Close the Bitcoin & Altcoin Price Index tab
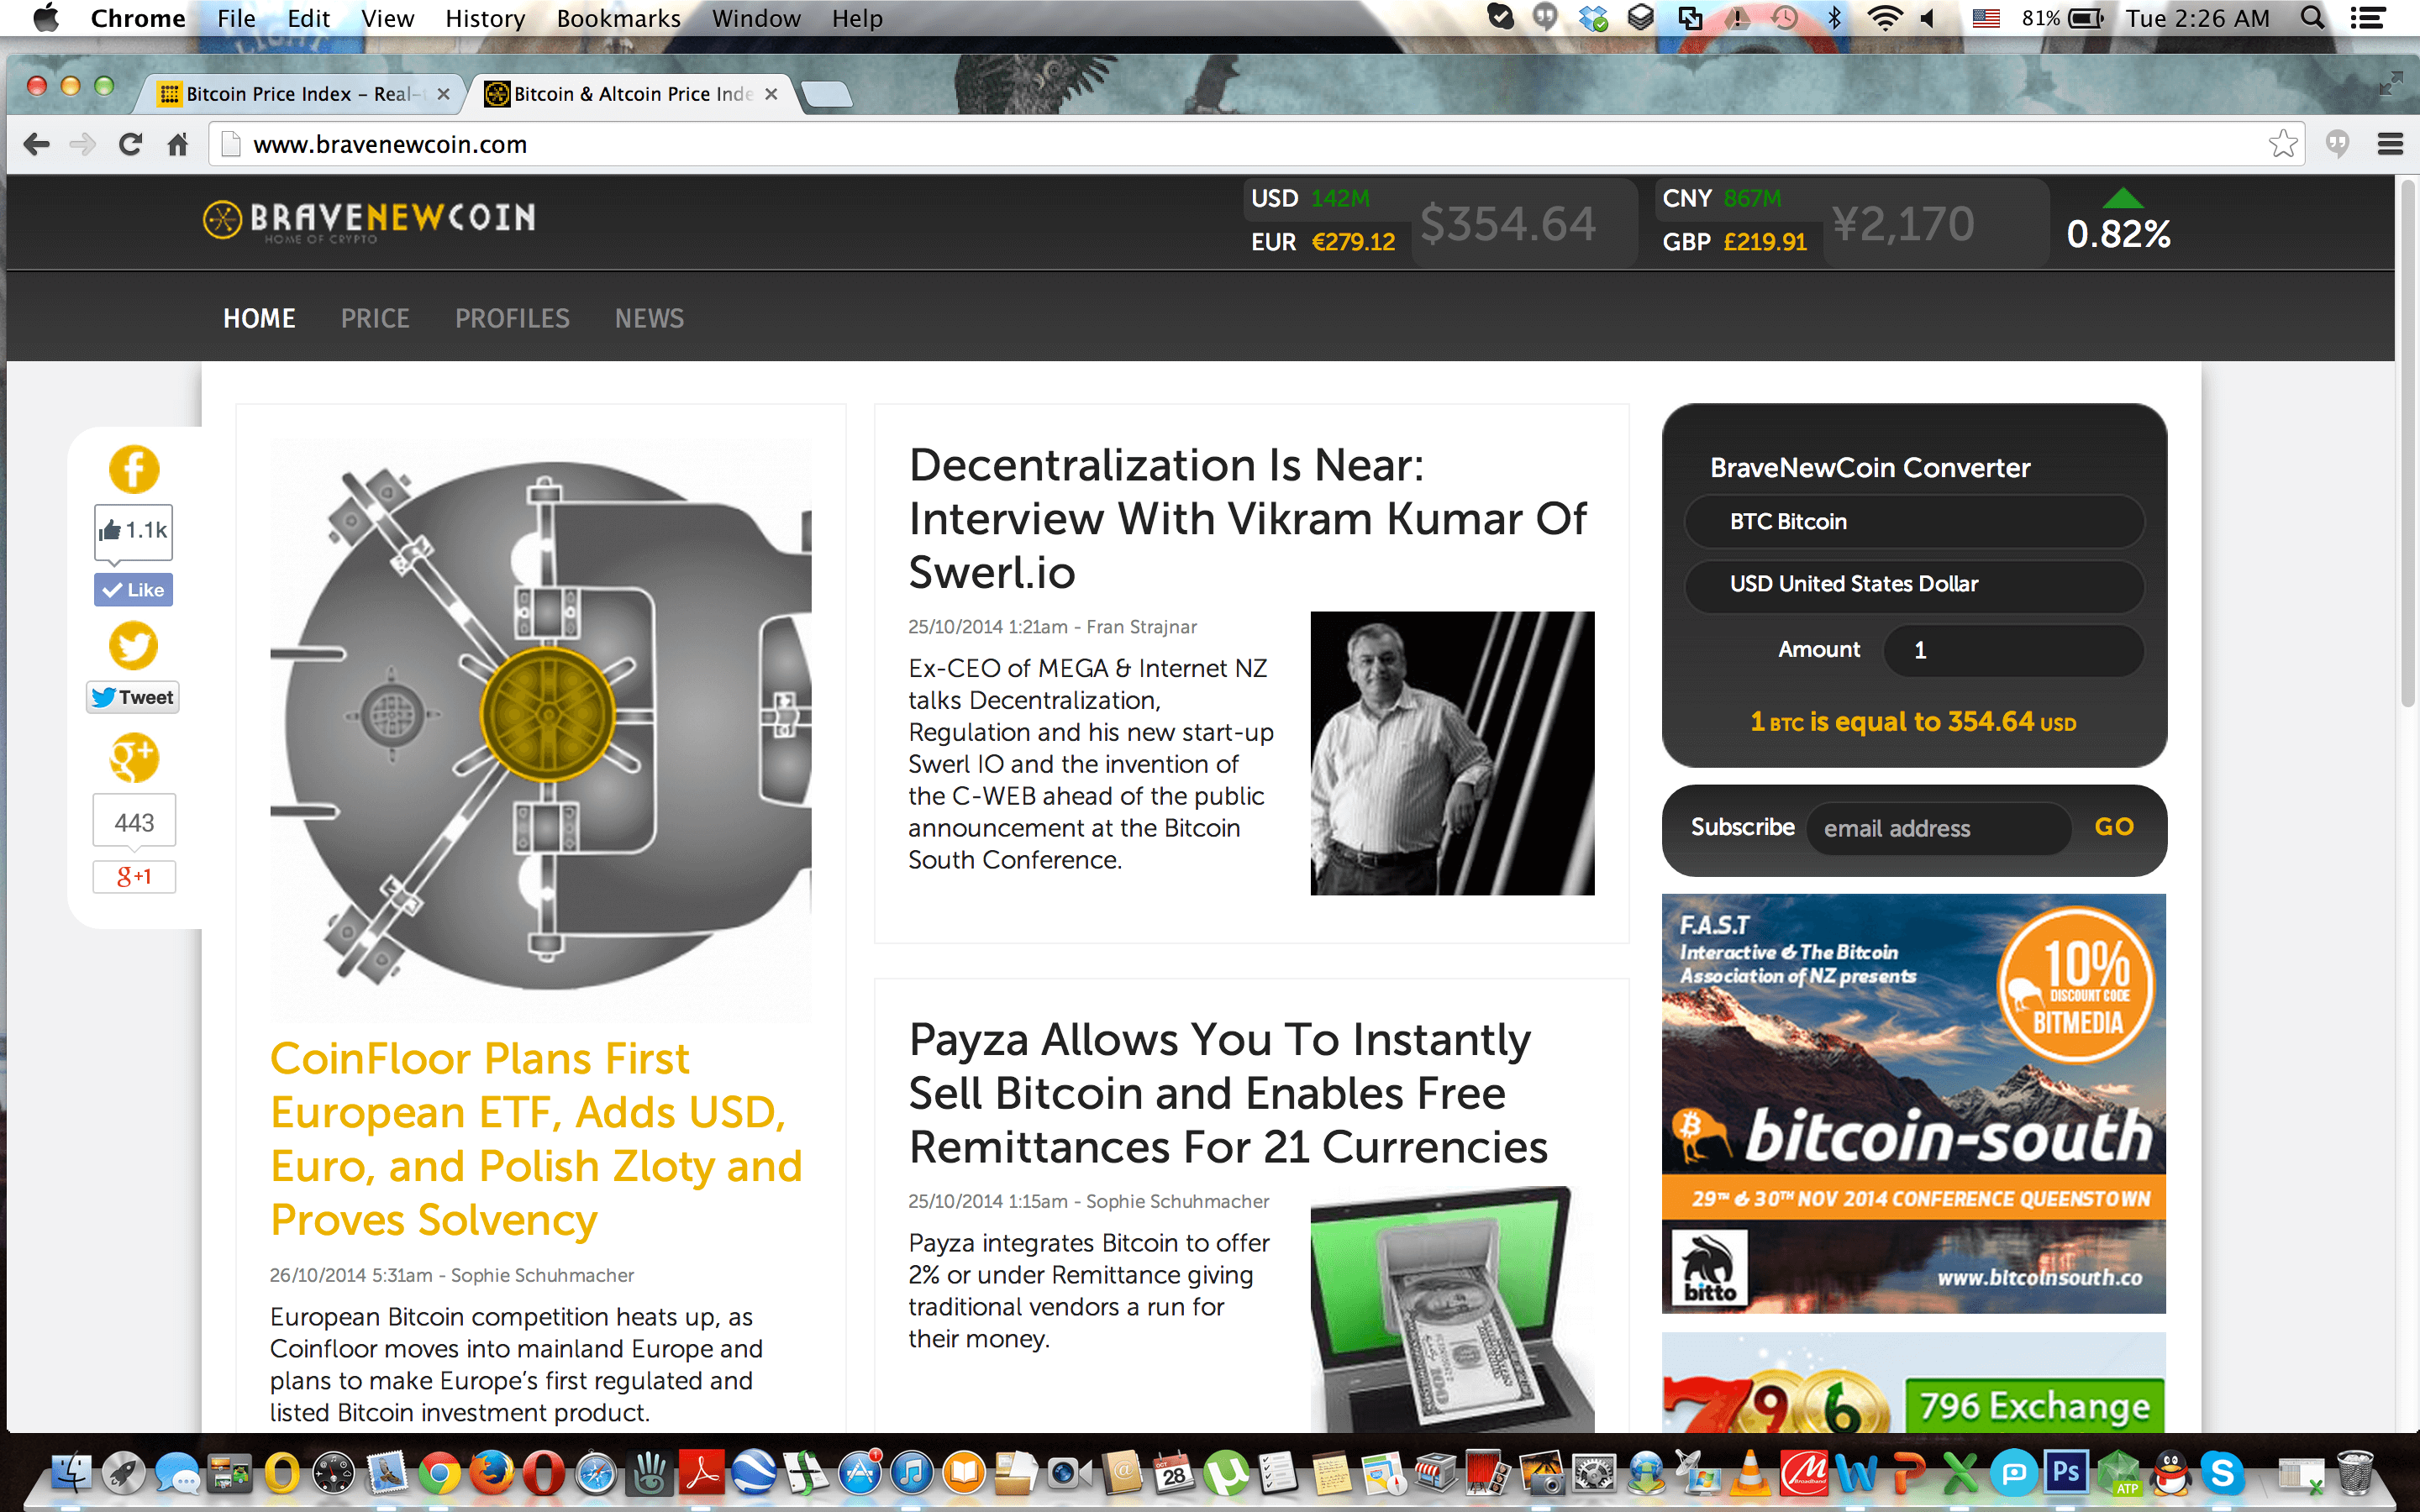Image resolution: width=2420 pixels, height=1512 pixels. coord(771,94)
